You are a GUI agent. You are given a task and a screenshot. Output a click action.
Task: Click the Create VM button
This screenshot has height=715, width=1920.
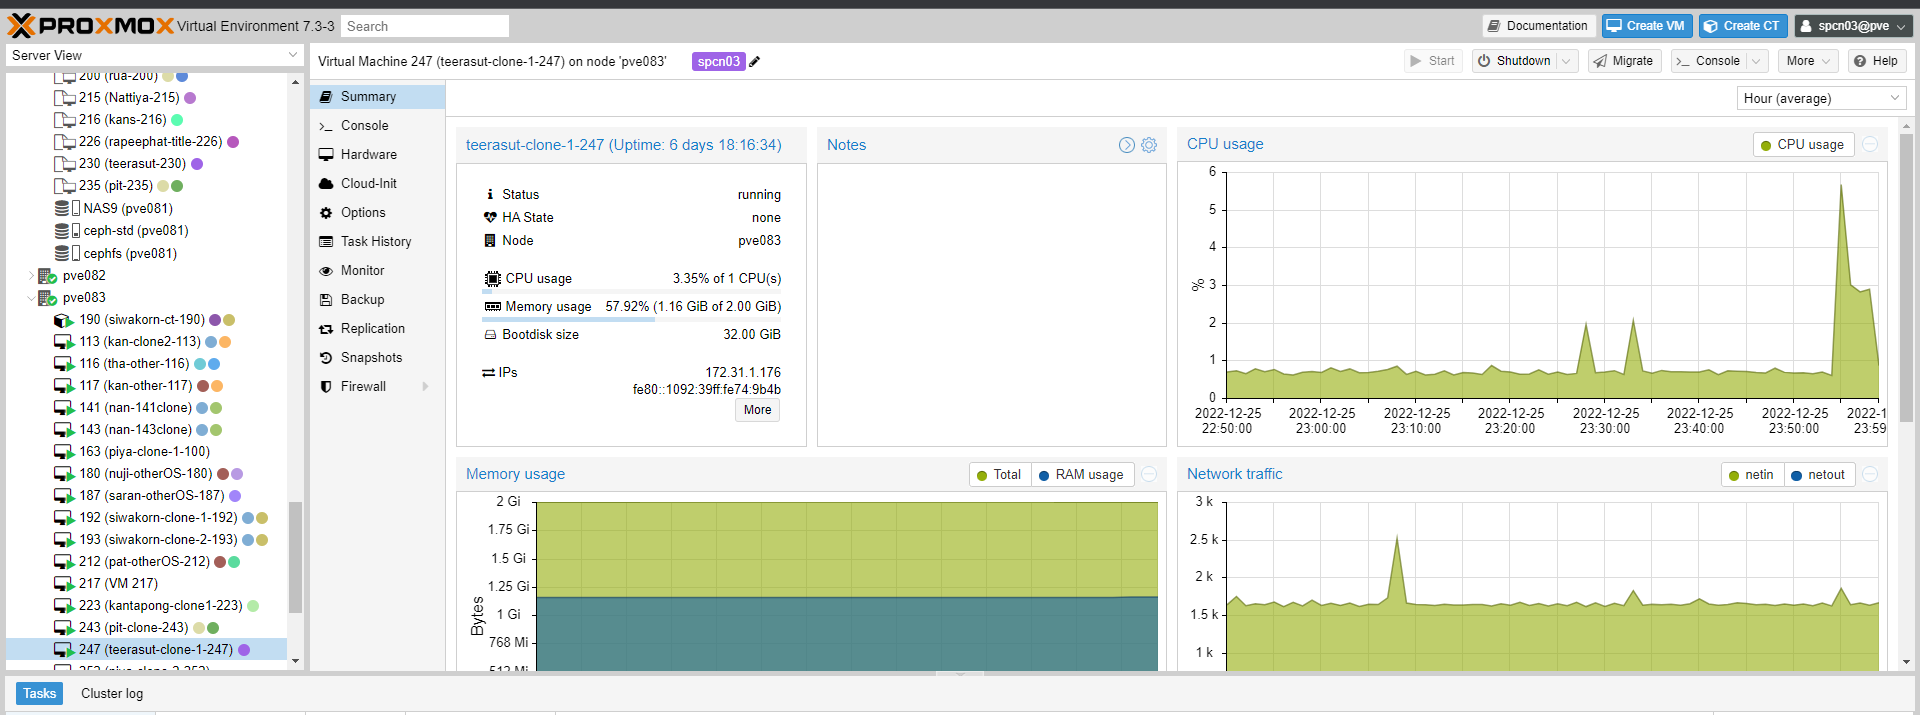pos(1646,26)
